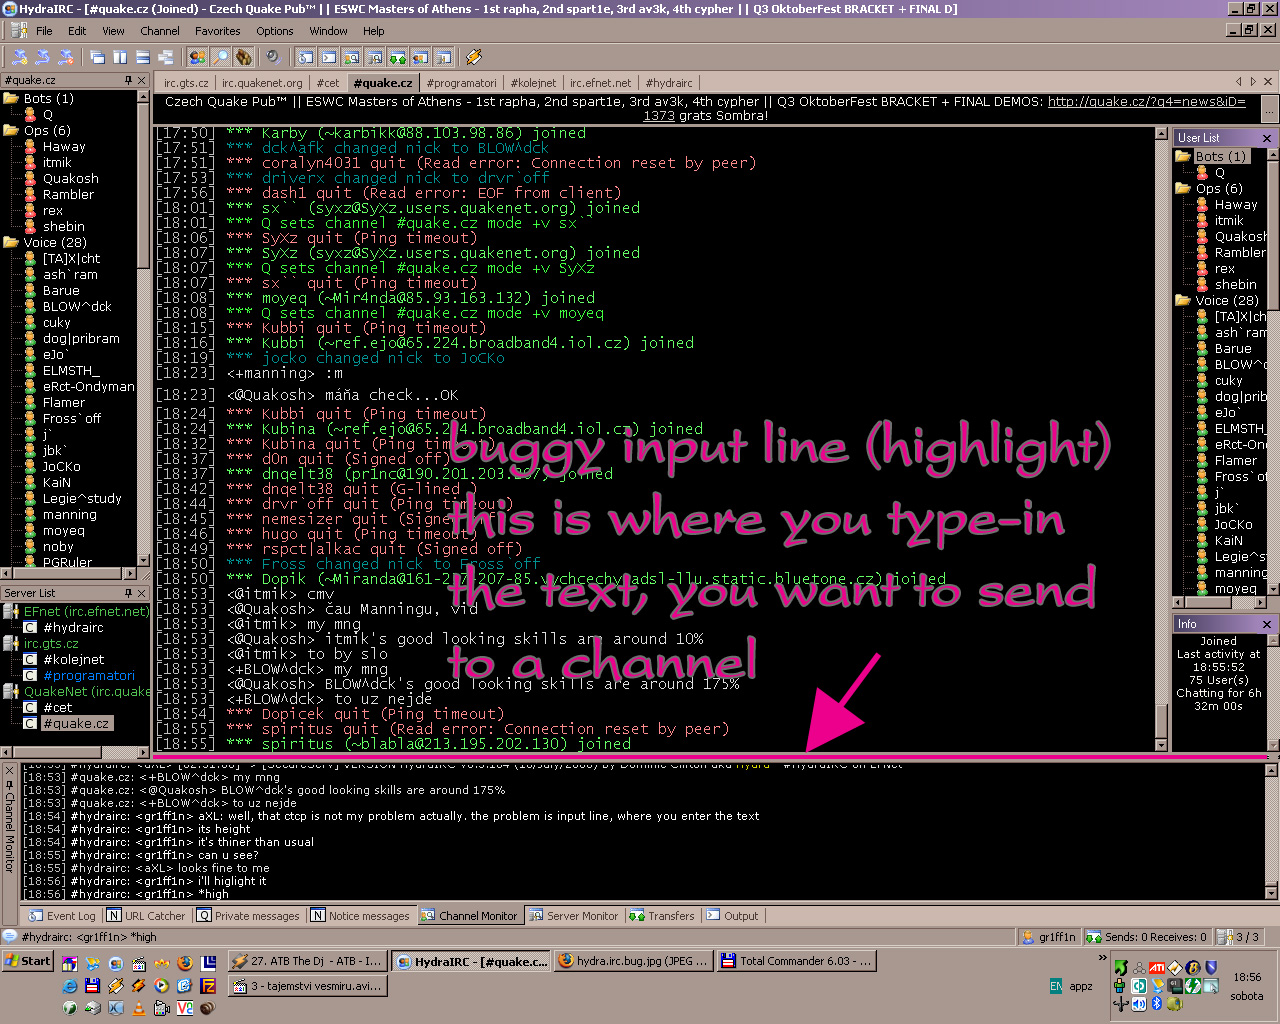
Task: Toggle the pin on Server List panel
Action: [128, 593]
